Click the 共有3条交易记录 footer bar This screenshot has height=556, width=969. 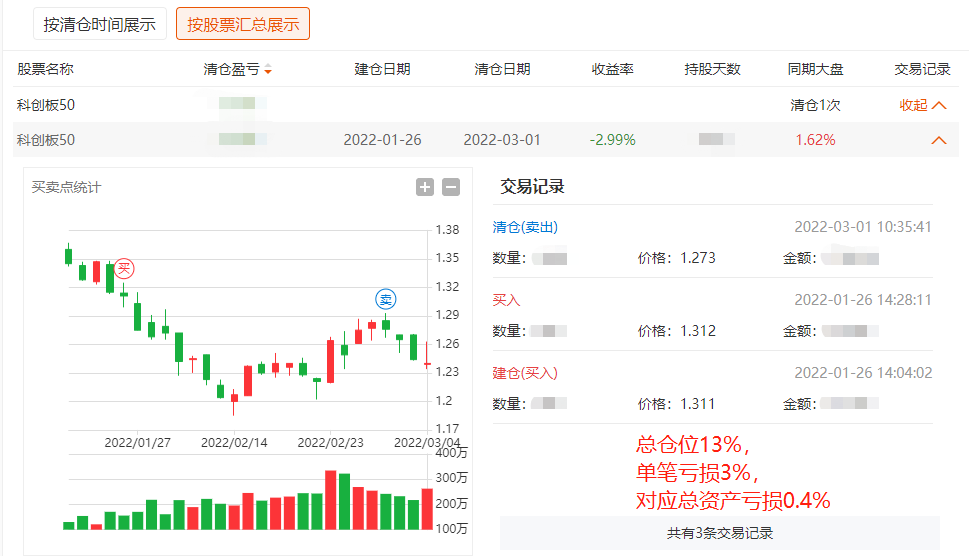coord(719,533)
